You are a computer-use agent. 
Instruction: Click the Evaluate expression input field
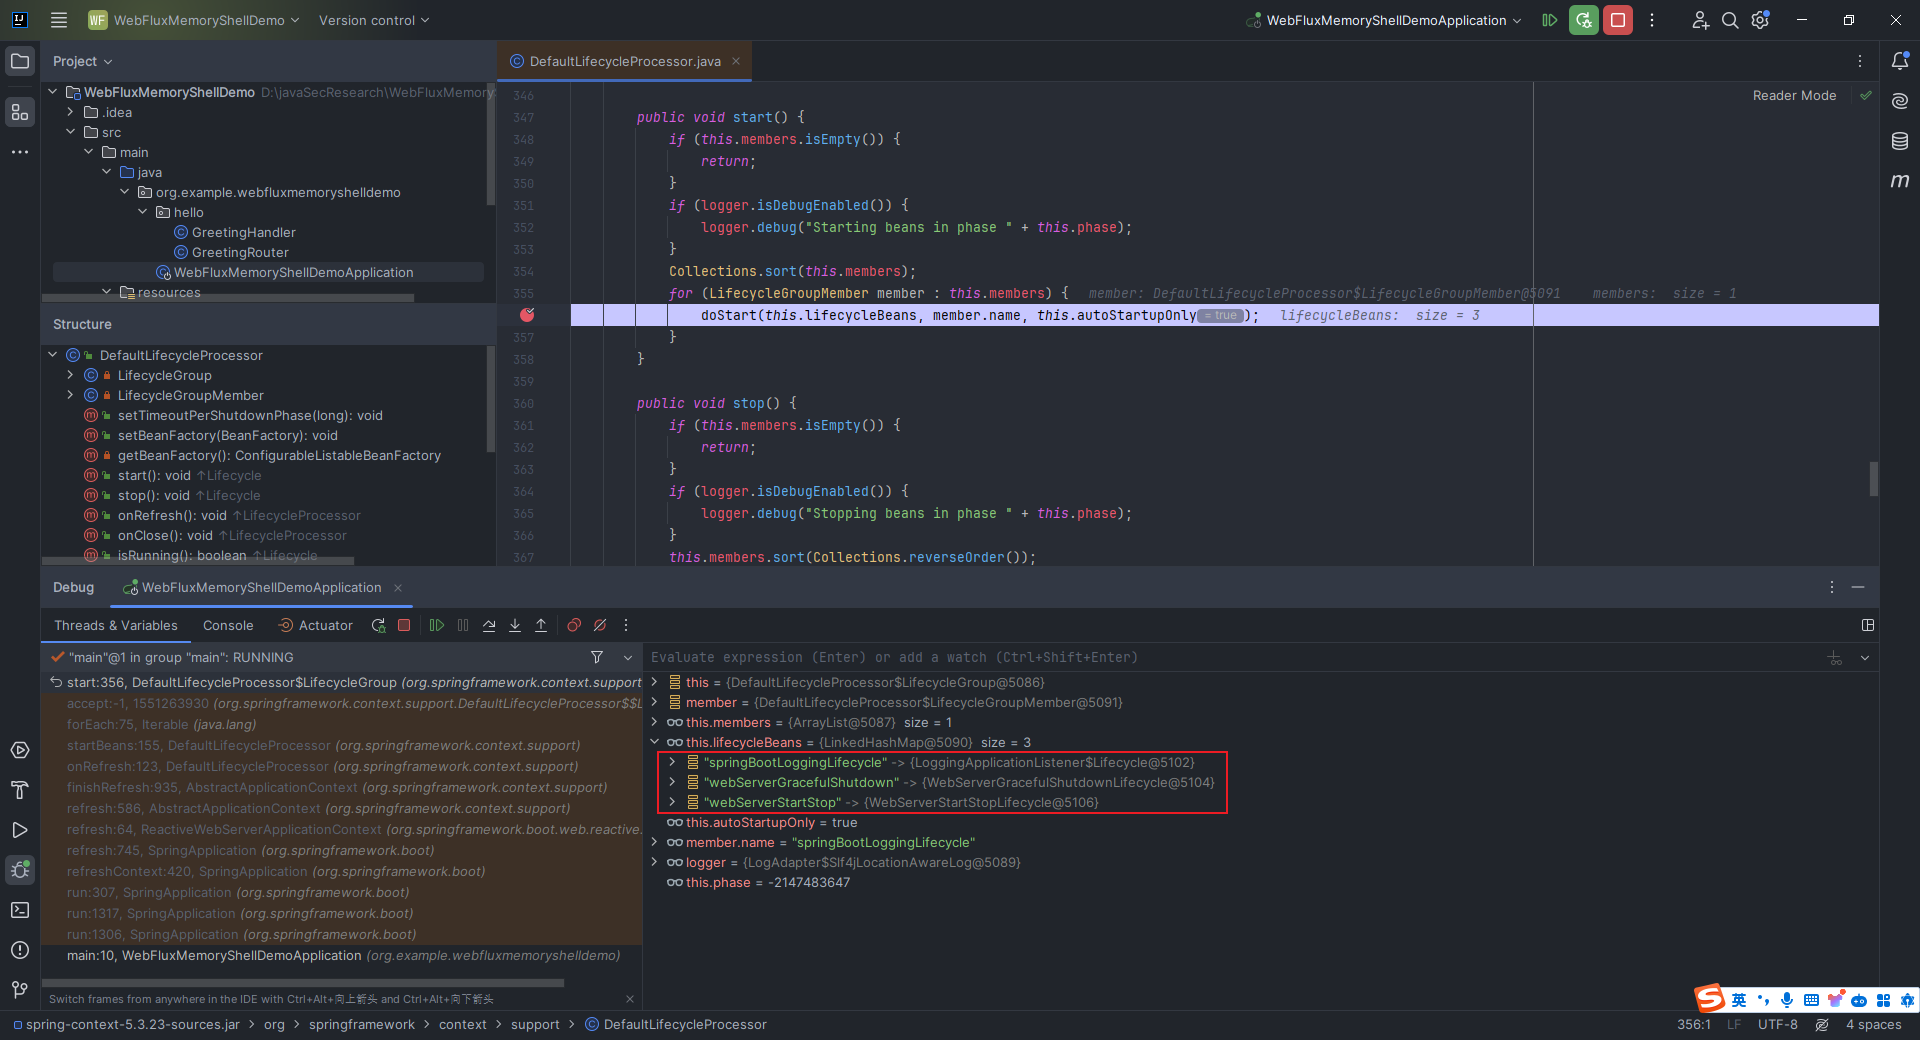tap(1230, 657)
